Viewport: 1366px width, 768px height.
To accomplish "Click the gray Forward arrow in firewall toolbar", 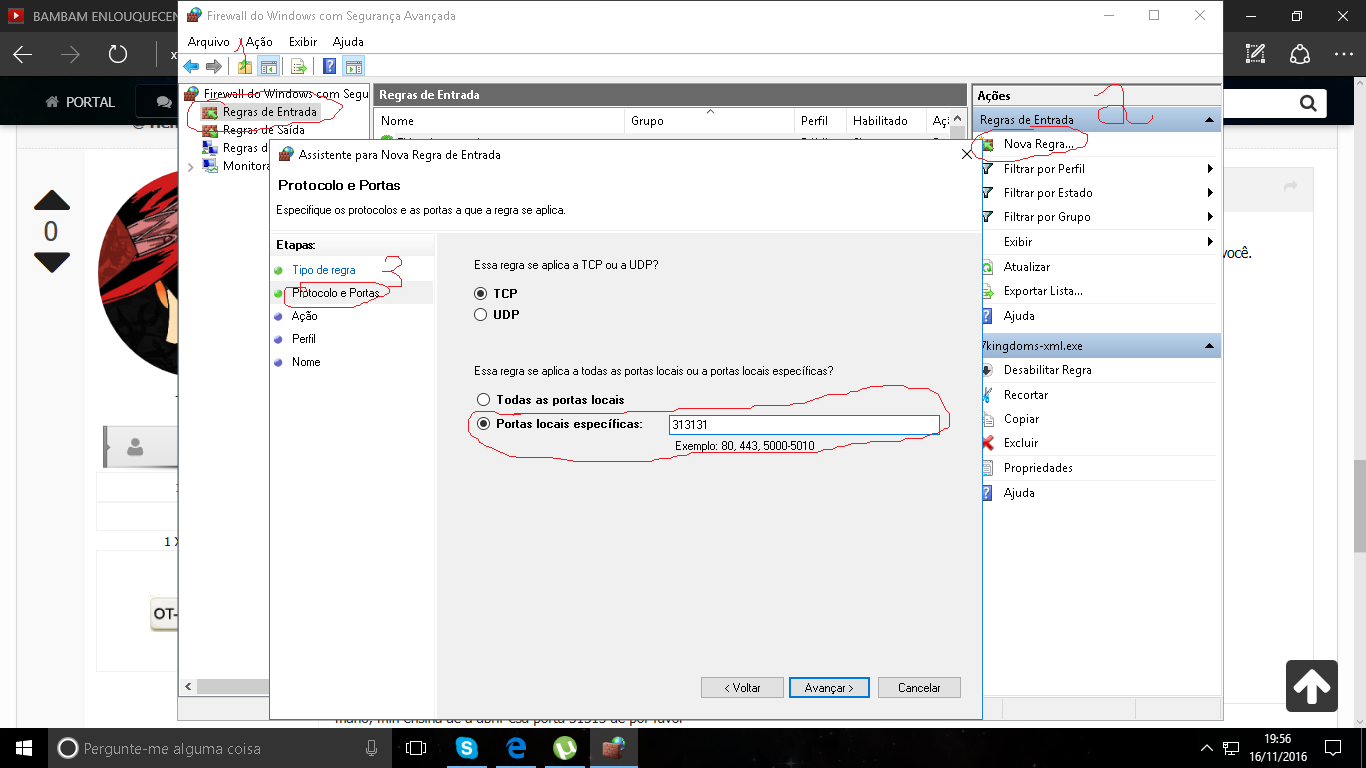I will coord(213,67).
